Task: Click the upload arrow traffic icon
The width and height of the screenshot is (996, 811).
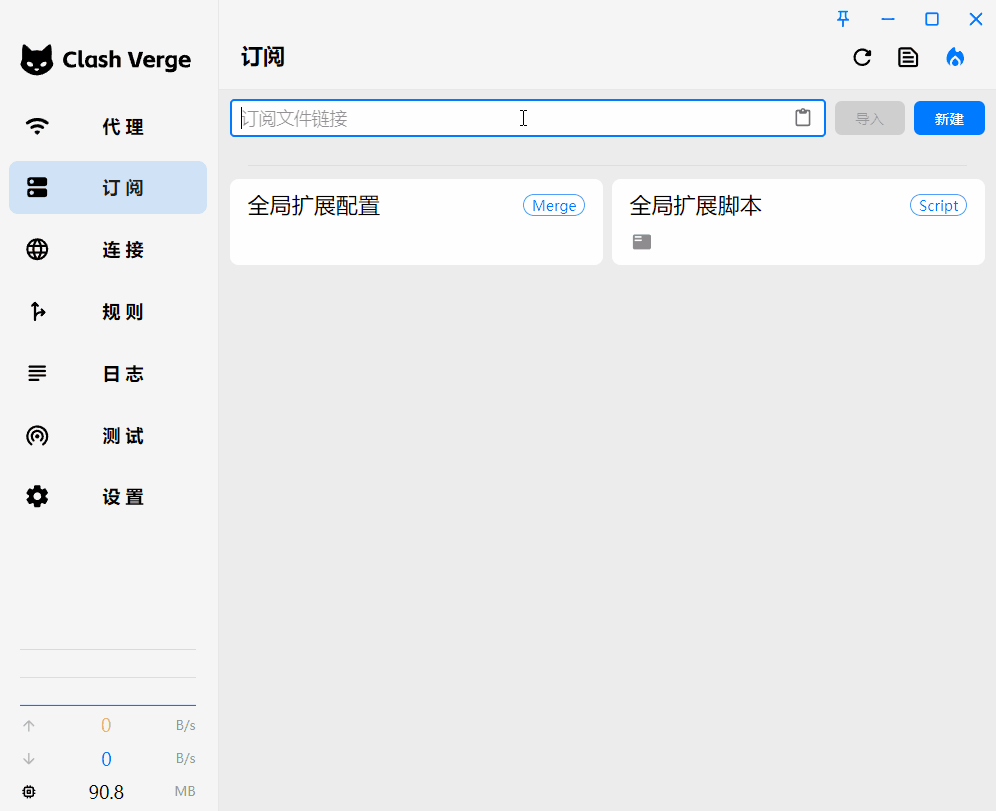Action: coord(29,725)
